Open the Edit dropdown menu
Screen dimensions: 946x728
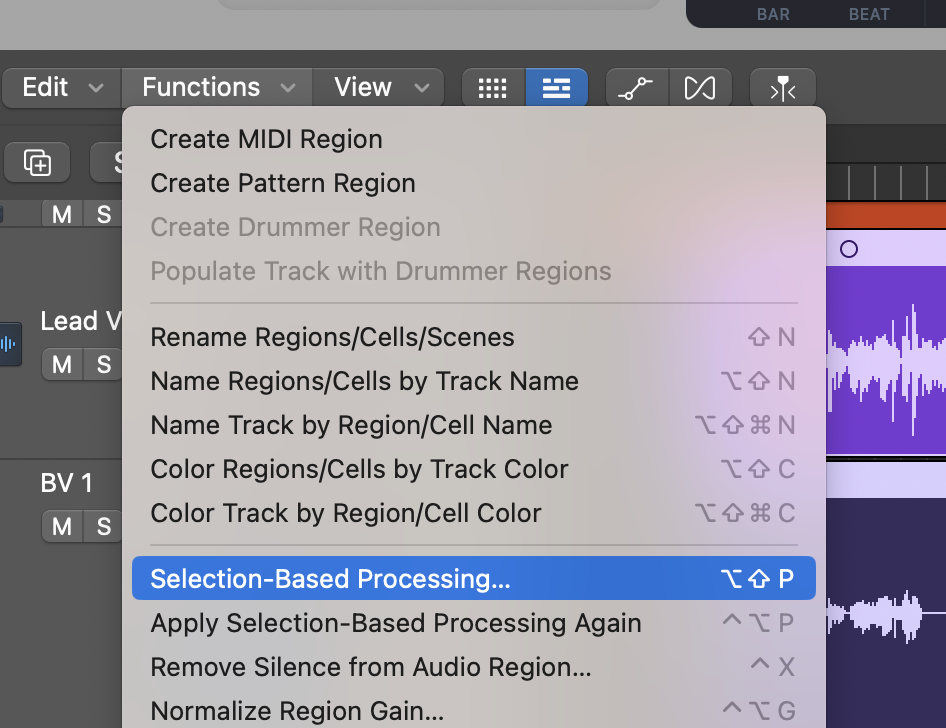pyautogui.click(x=62, y=88)
